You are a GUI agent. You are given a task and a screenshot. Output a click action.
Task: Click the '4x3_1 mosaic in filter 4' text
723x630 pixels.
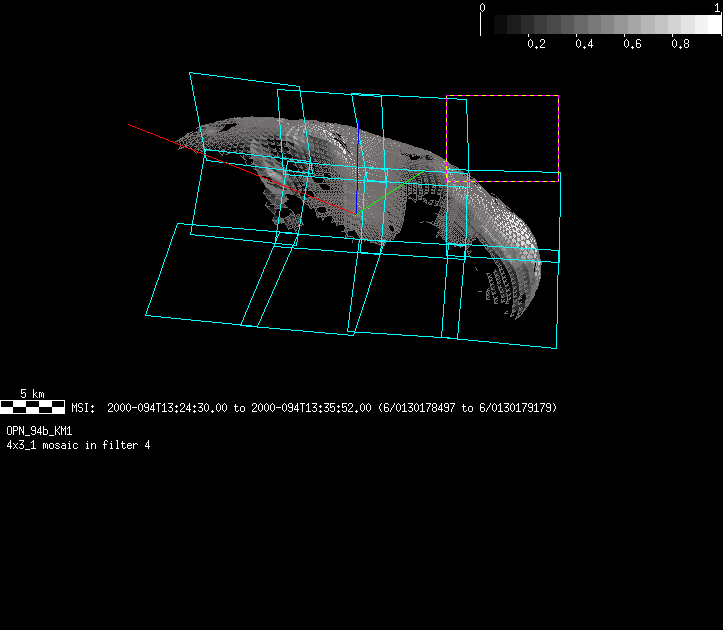coord(78,444)
